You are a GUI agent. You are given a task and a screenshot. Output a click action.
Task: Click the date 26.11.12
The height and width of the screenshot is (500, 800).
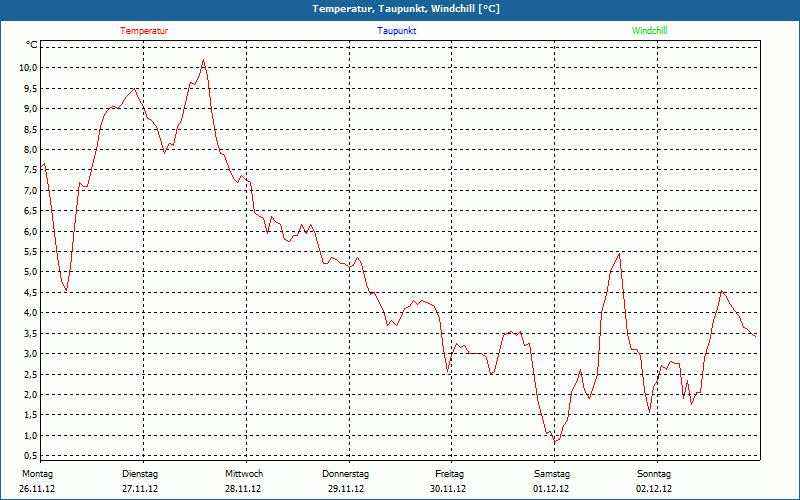coord(37,489)
